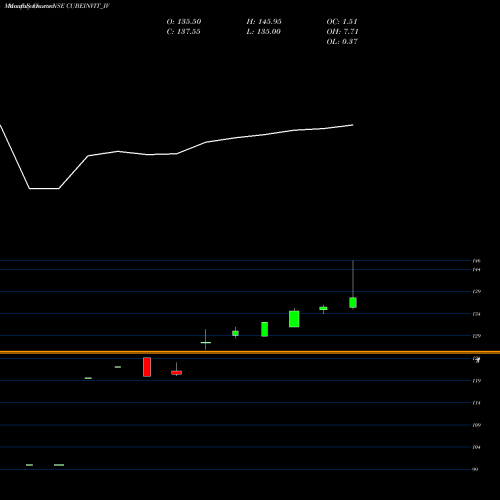Image resolution: width=500 pixels, height=500 pixels.
Task: Click the CUBEINVIT_IV symbol title
Action: [x=88, y=6]
